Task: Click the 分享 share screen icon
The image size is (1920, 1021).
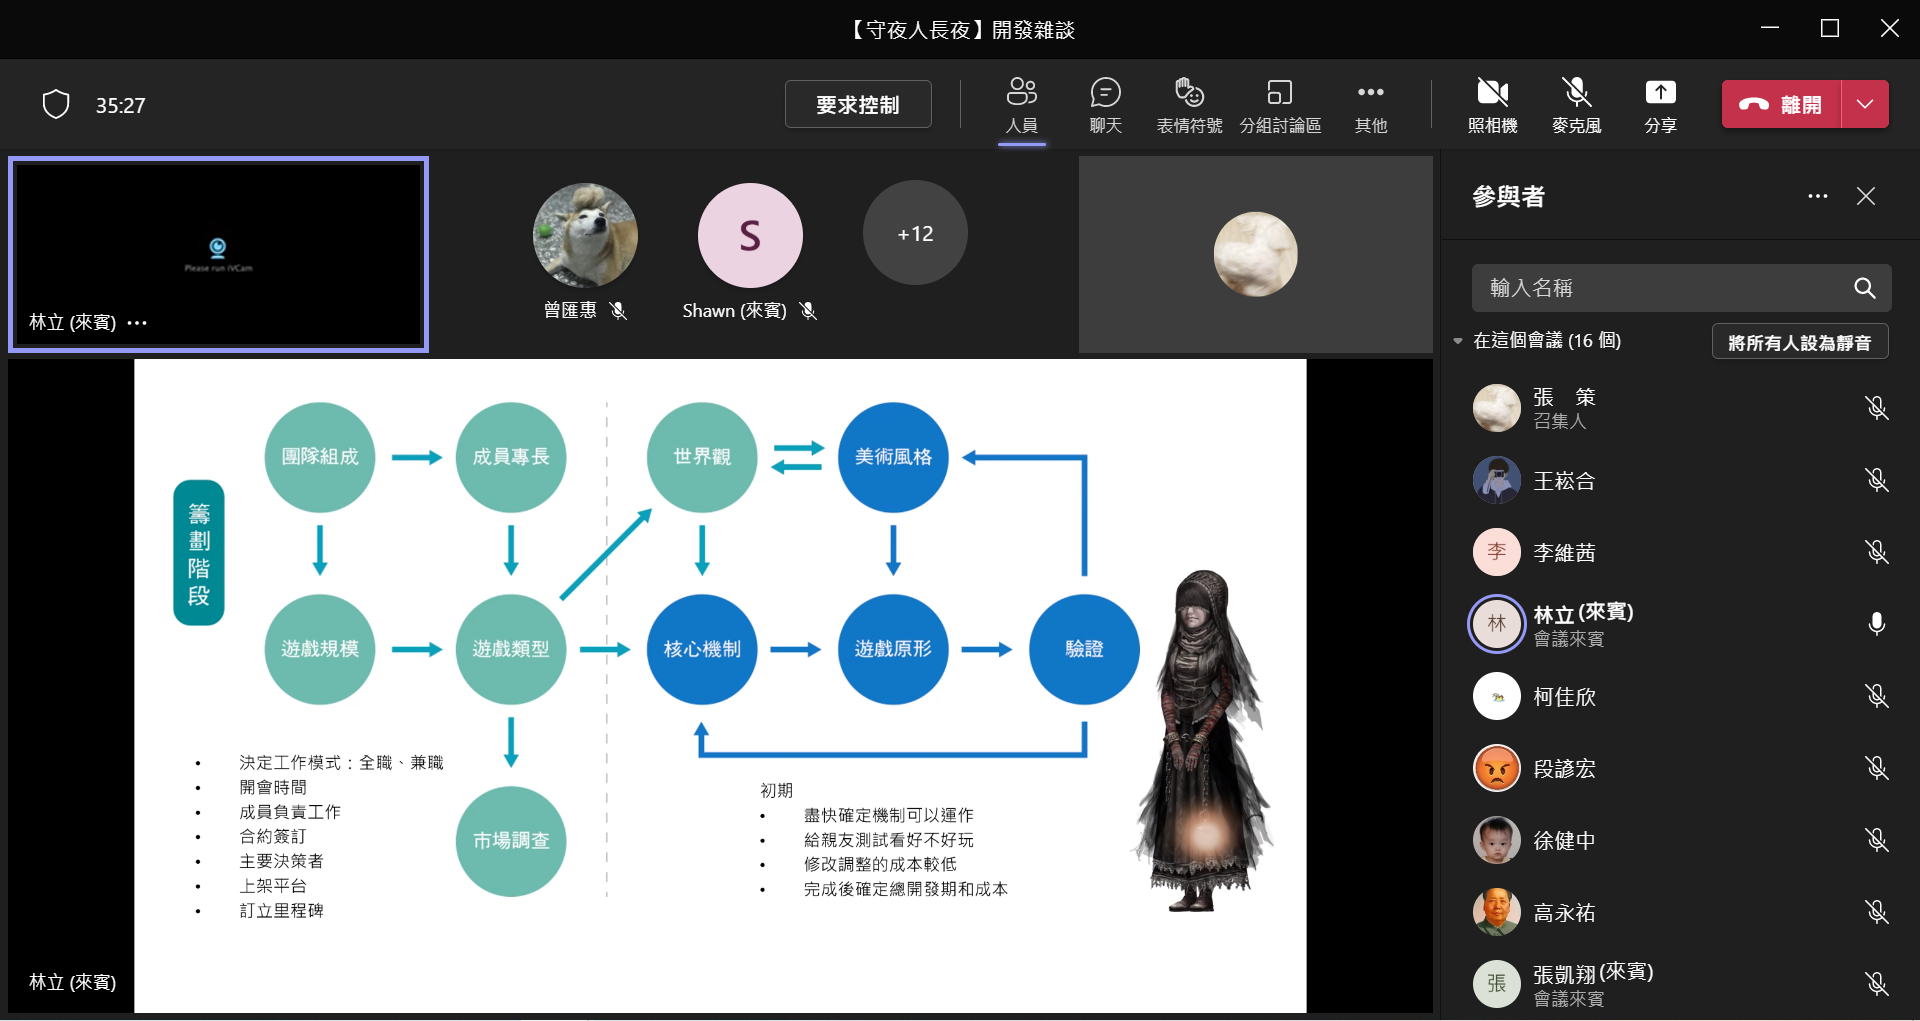Action: (1660, 104)
